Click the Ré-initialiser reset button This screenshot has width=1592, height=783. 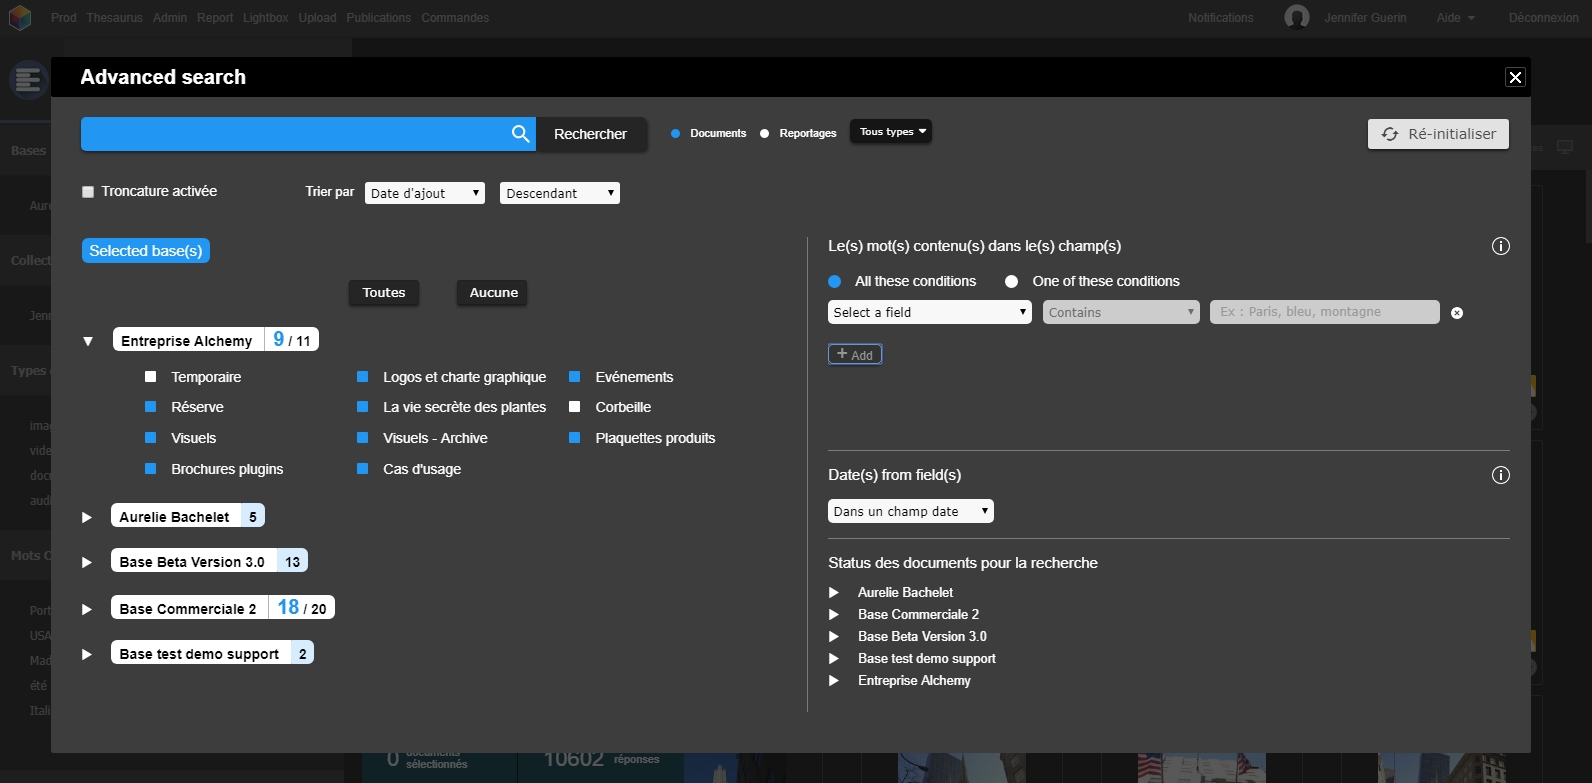1438,134
